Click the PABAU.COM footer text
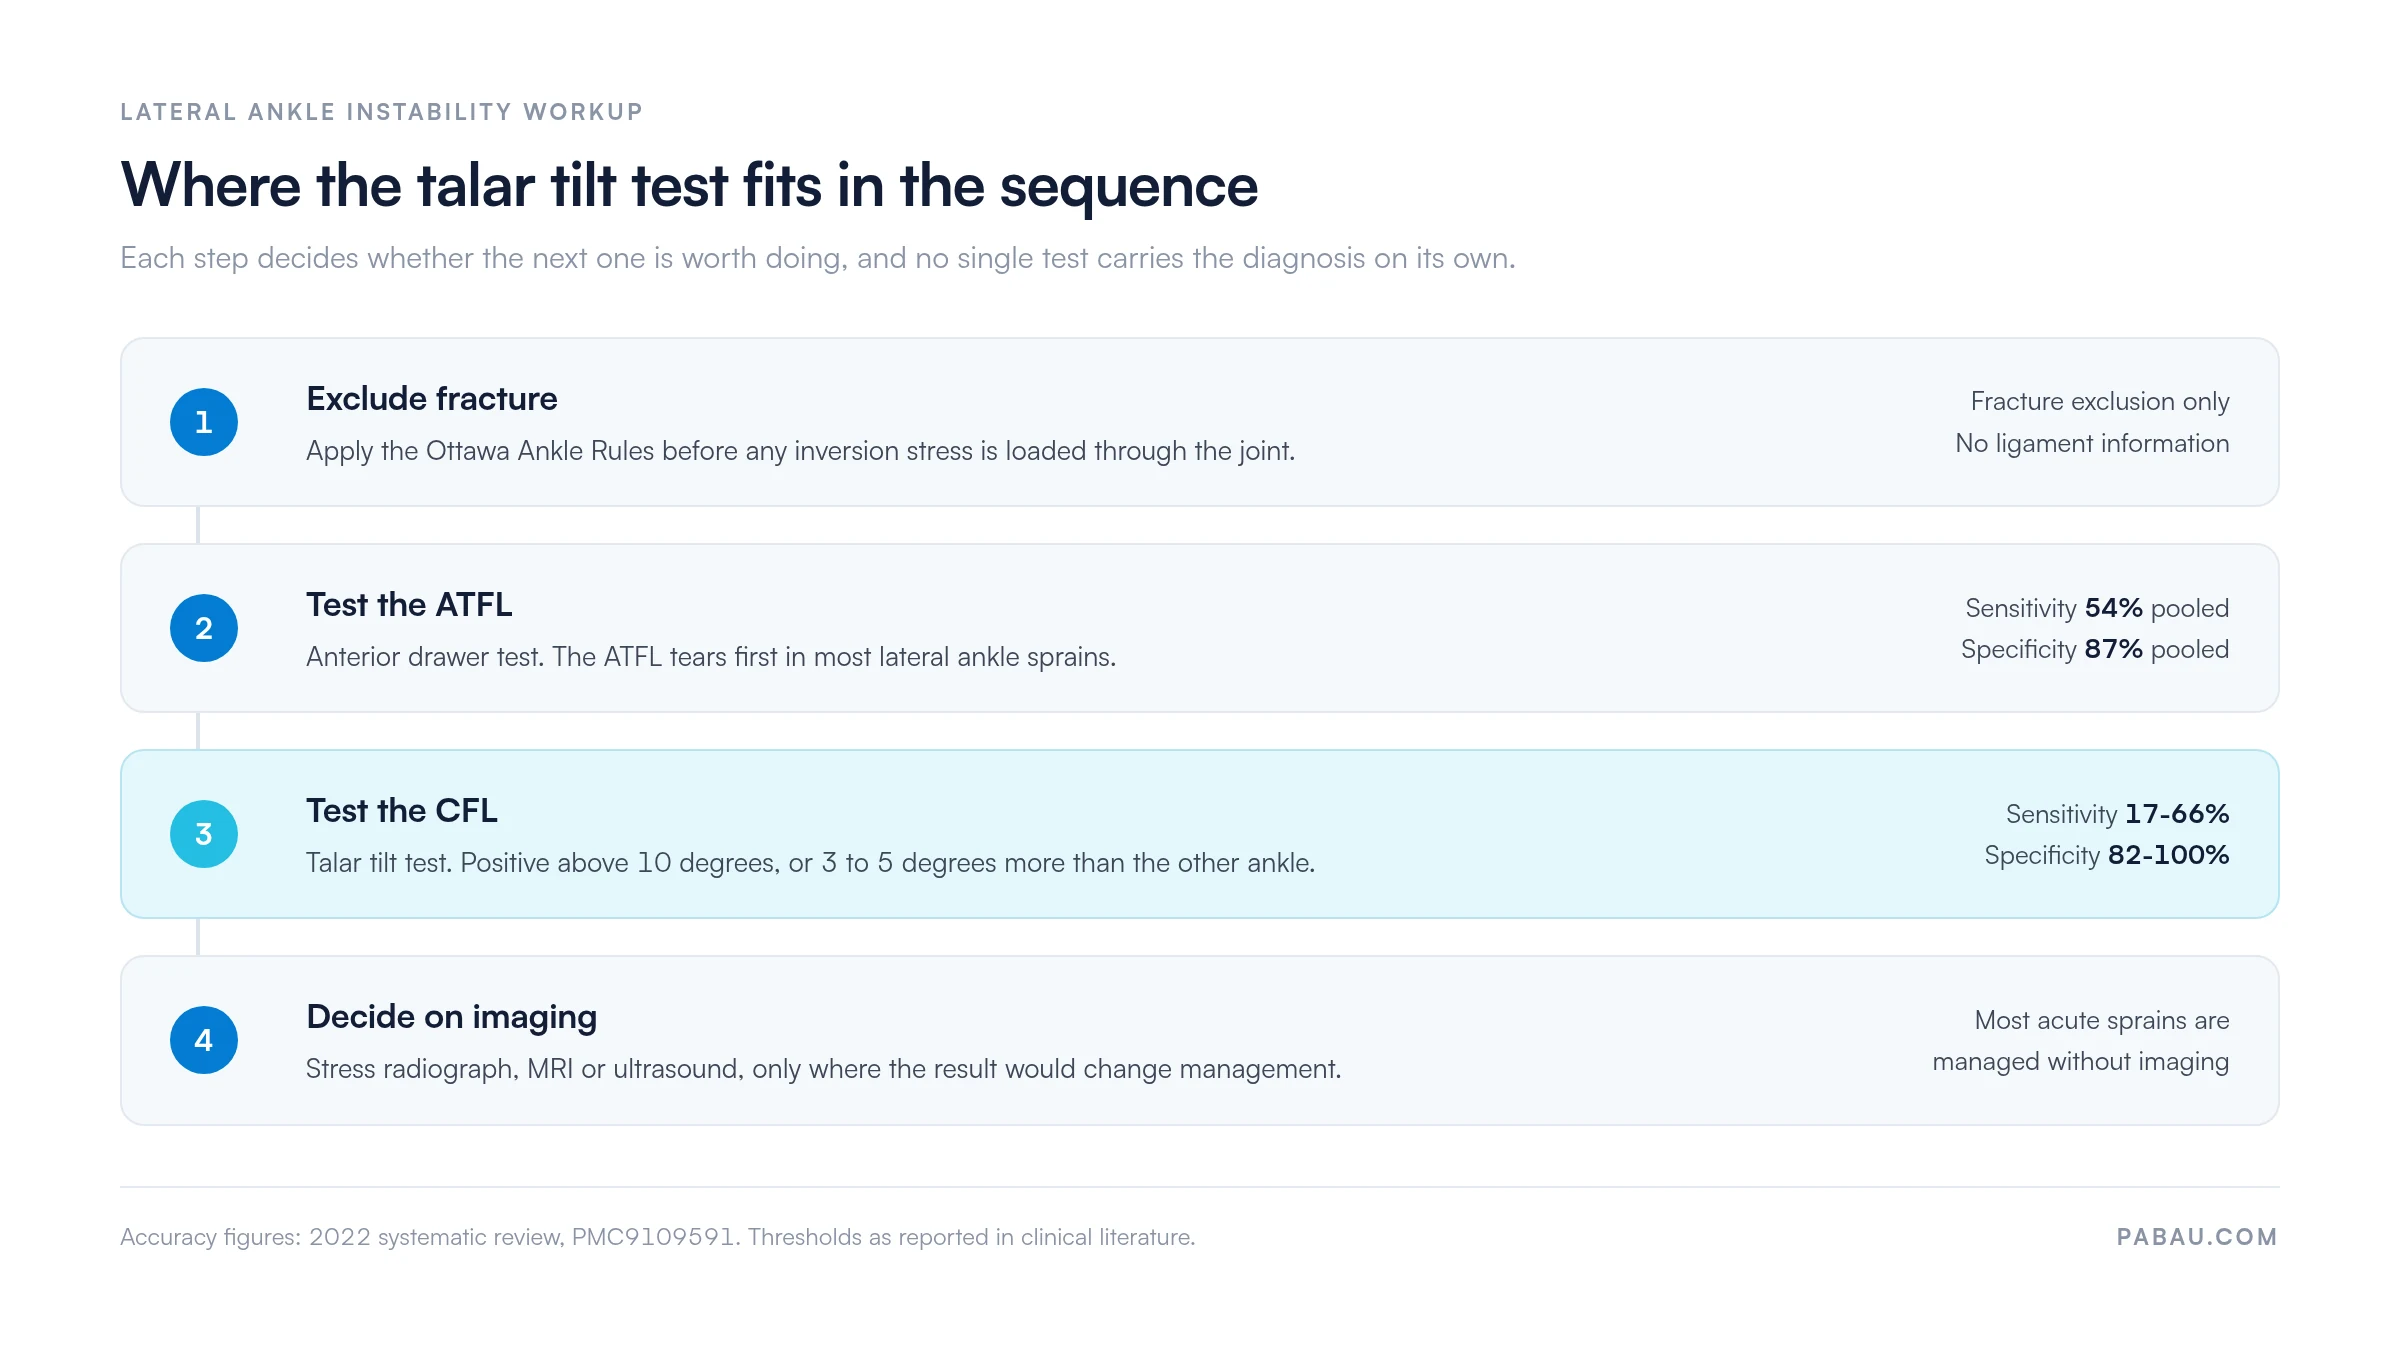The width and height of the screenshot is (2400, 1356). click(2197, 1237)
